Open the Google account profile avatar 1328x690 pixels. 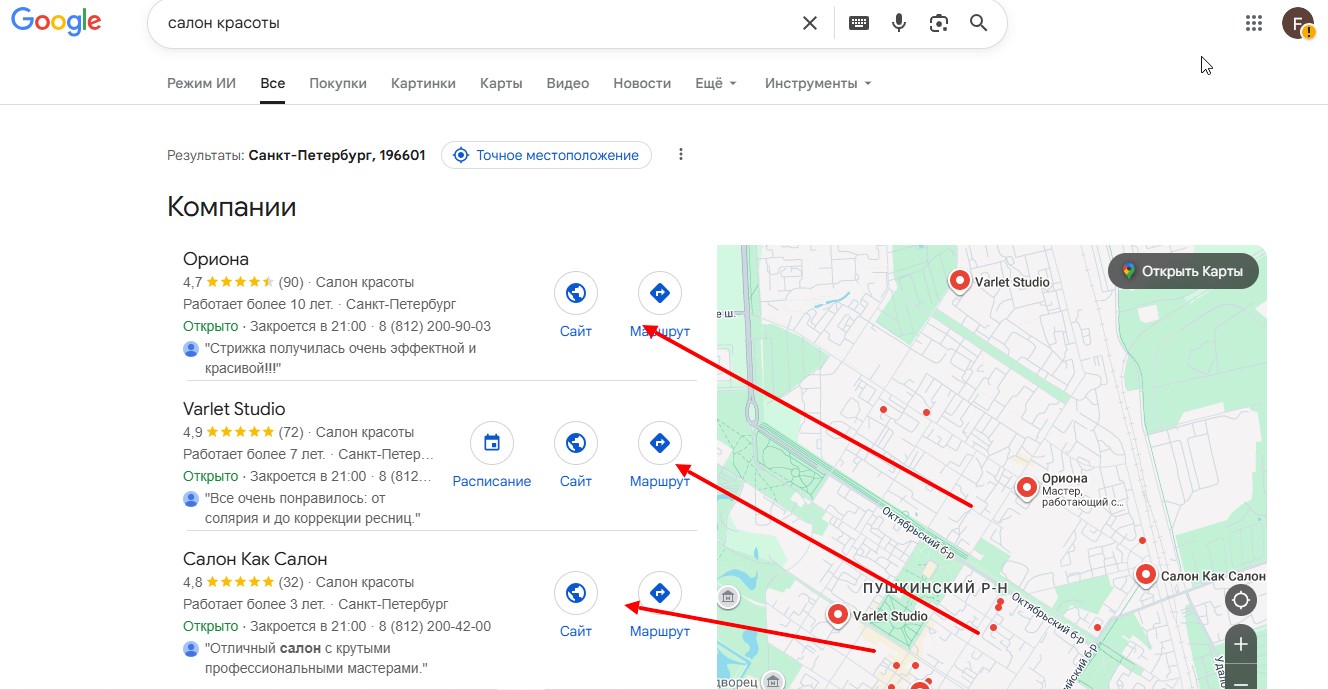point(1298,23)
